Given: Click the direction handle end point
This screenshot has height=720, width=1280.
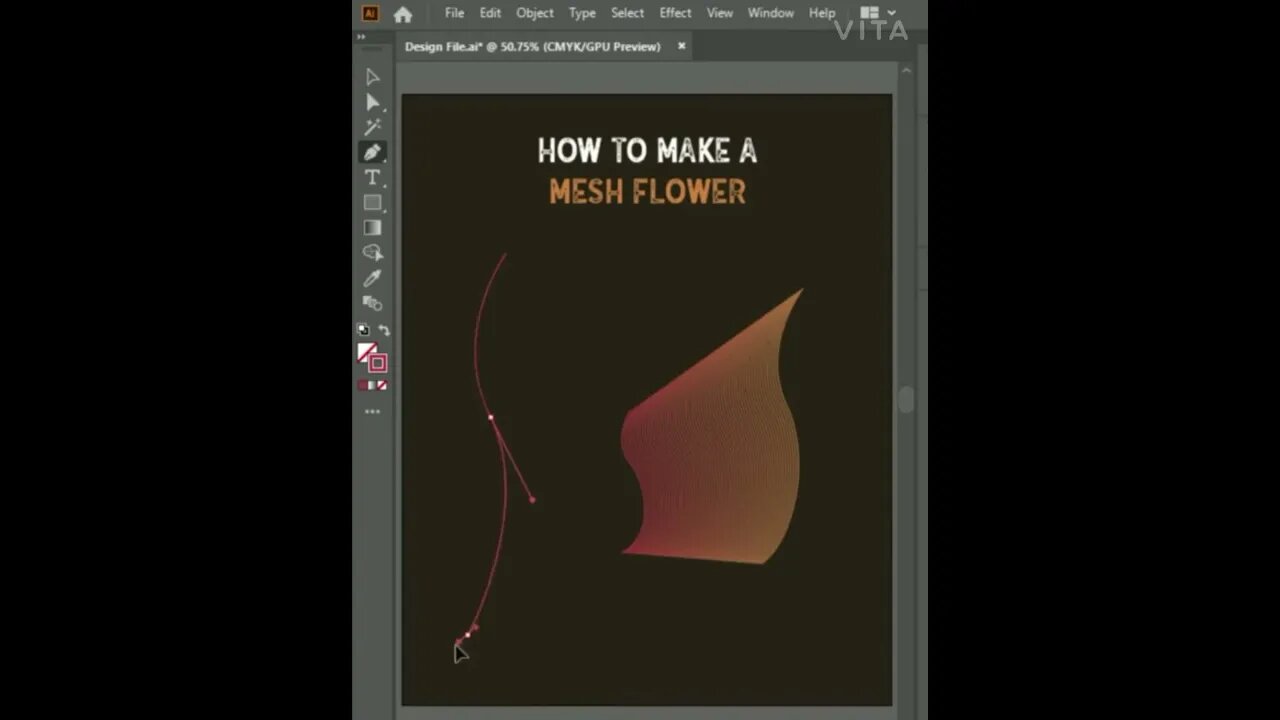Looking at the screenshot, I should point(532,499).
